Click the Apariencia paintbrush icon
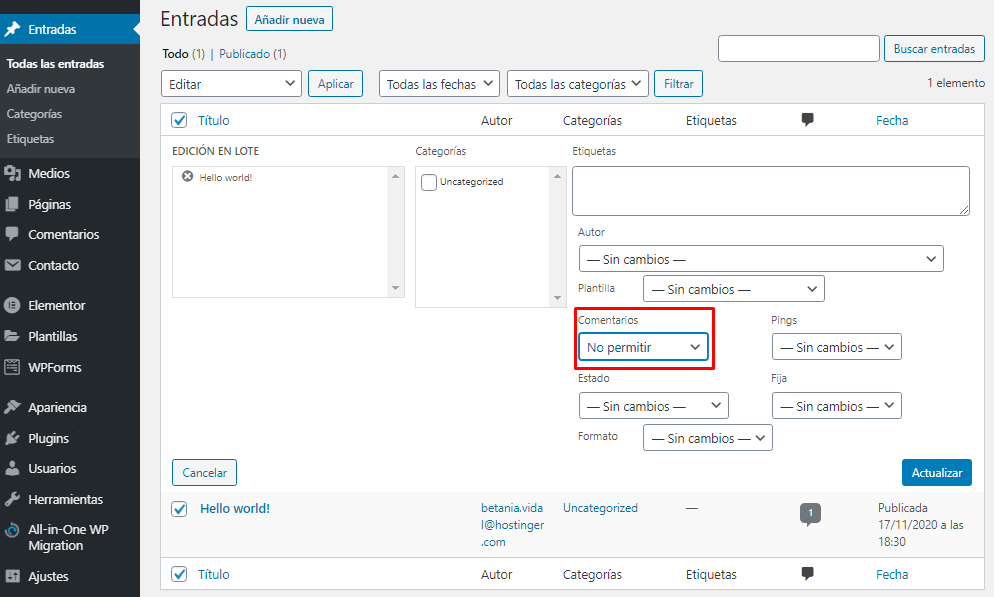This screenshot has width=994, height=597. pyautogui.click(x=12, y=407)
